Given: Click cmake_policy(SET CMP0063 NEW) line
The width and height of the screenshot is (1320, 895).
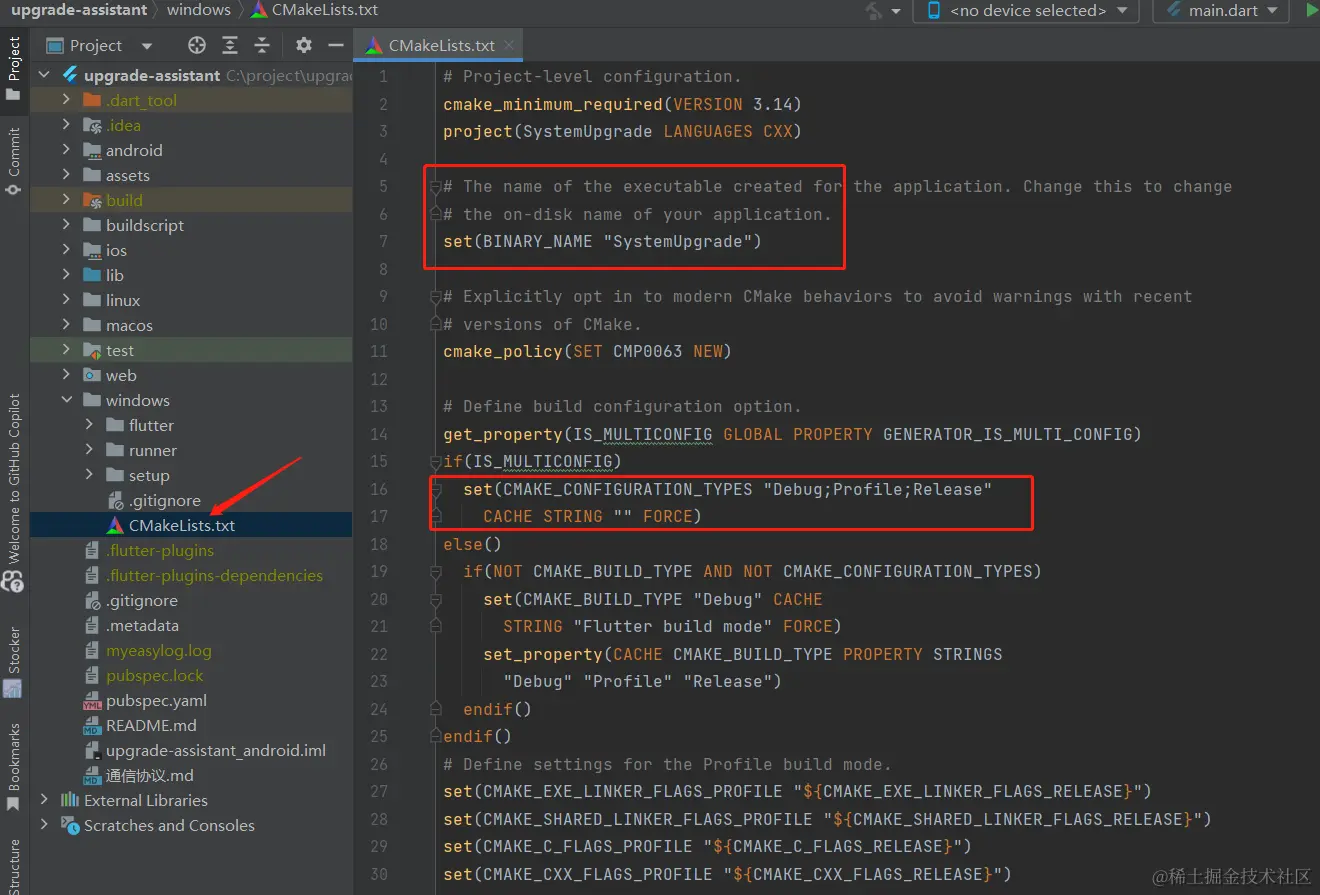Looking at the screenshot, I should (587, 351).
